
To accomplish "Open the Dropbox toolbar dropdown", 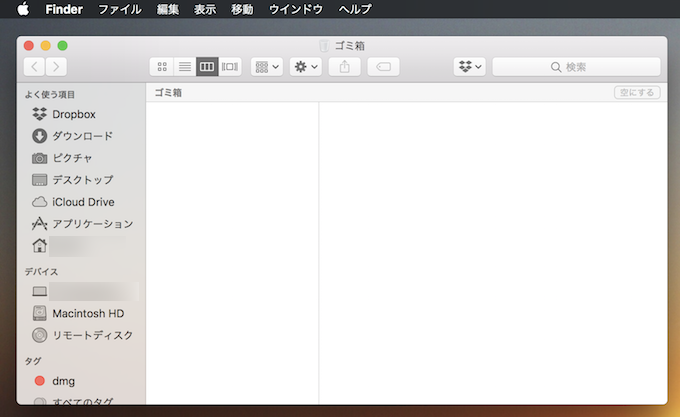I will [x=469, y=67].
